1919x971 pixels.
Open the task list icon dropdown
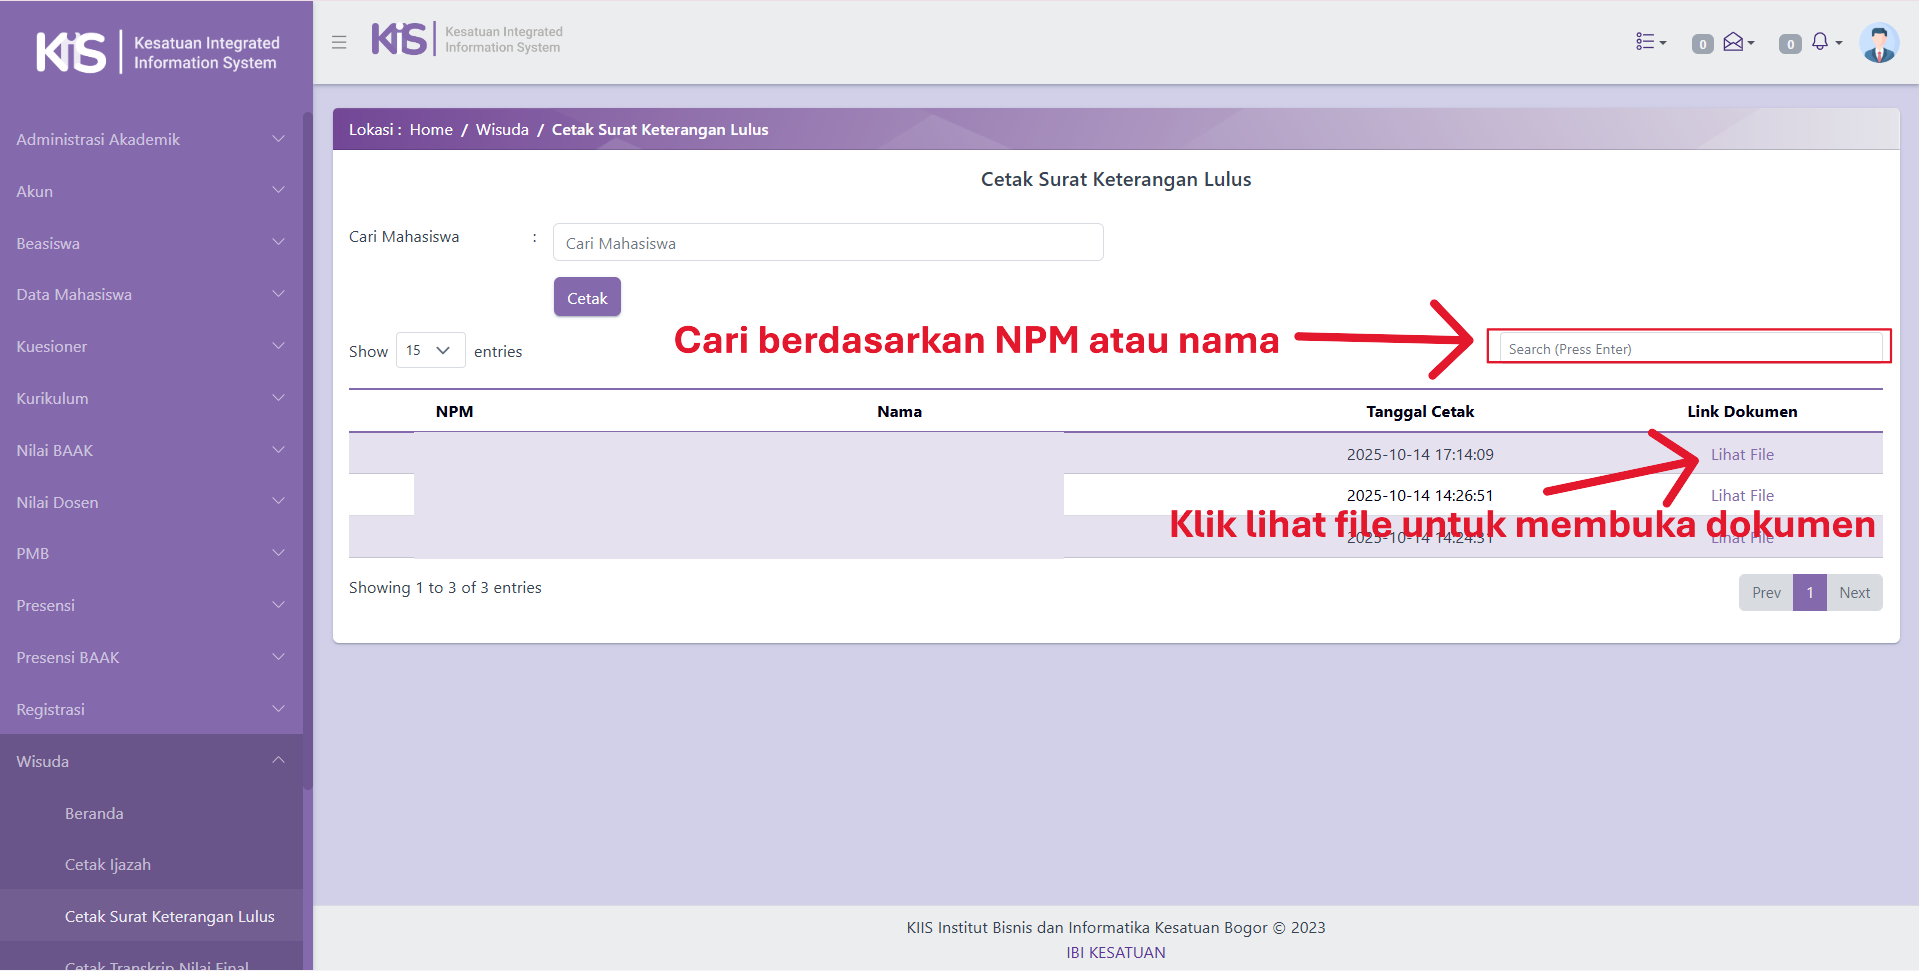[x=1650, y=42]
